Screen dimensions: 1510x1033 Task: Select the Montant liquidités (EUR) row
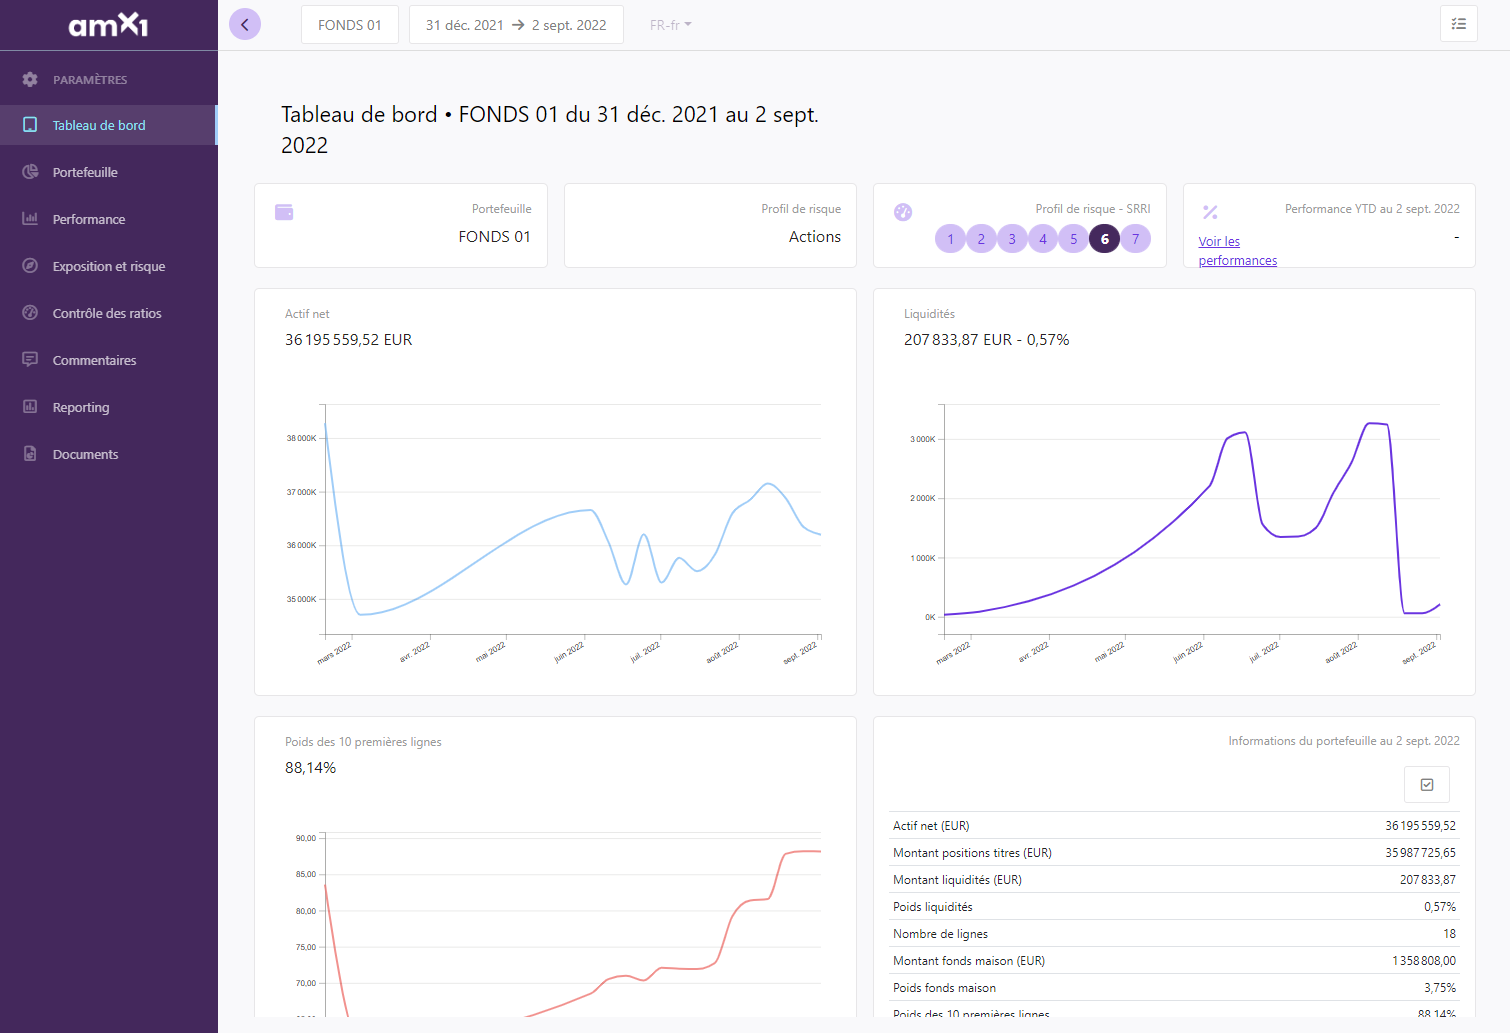point(1174,879)
